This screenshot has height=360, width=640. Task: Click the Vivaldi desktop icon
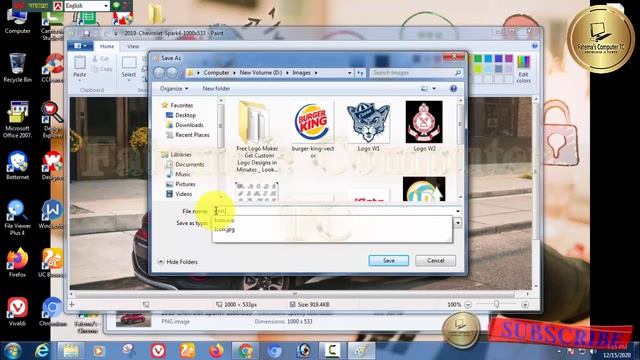tap(17, 312)
